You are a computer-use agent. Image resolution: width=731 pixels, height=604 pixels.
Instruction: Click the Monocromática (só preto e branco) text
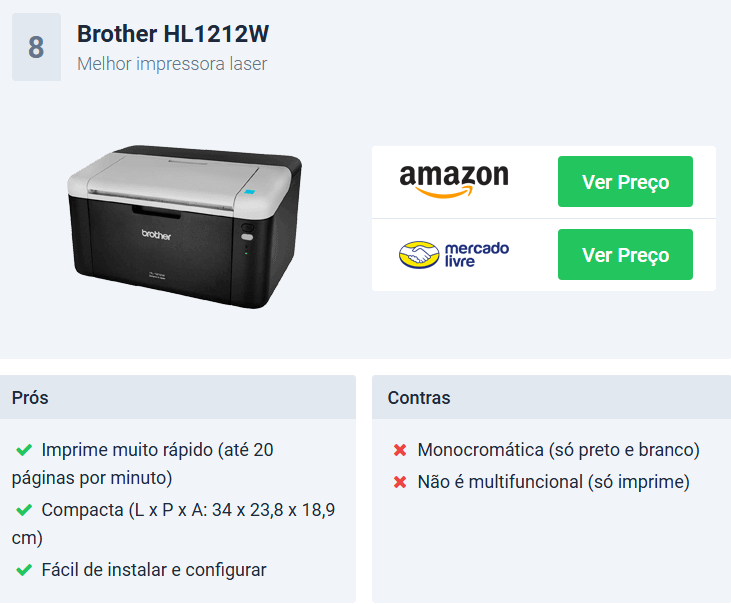[559, 450]
